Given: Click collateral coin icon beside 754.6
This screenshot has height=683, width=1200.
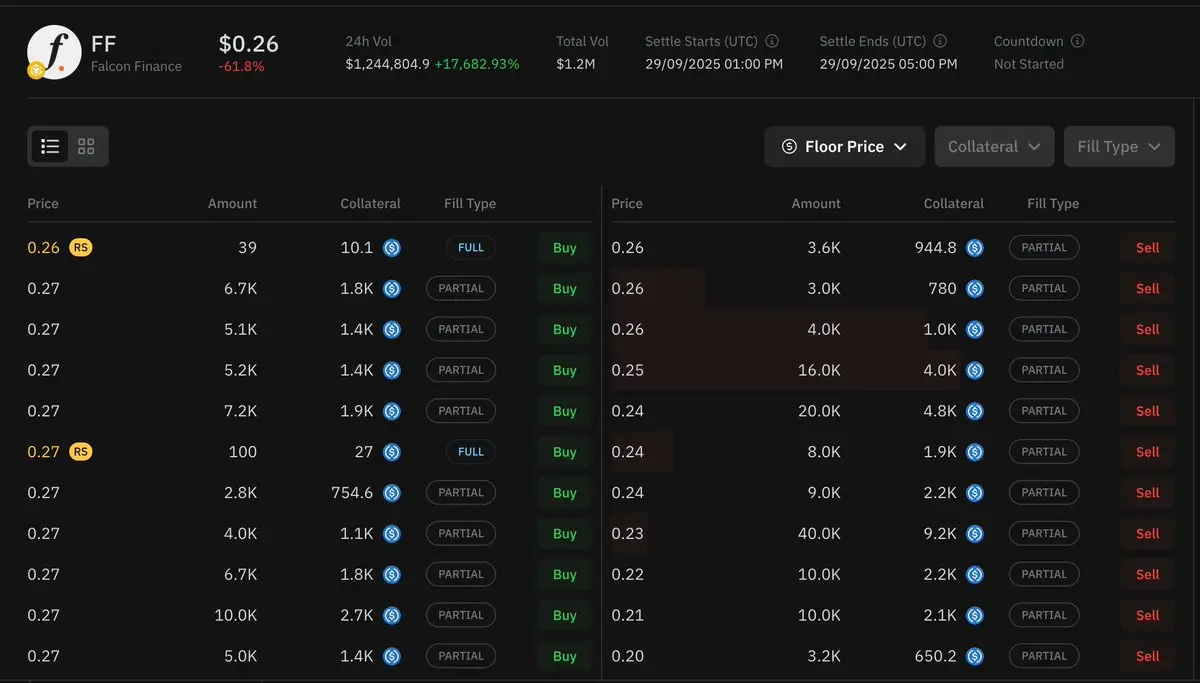Looking at the screenshot, I should 392,492.
